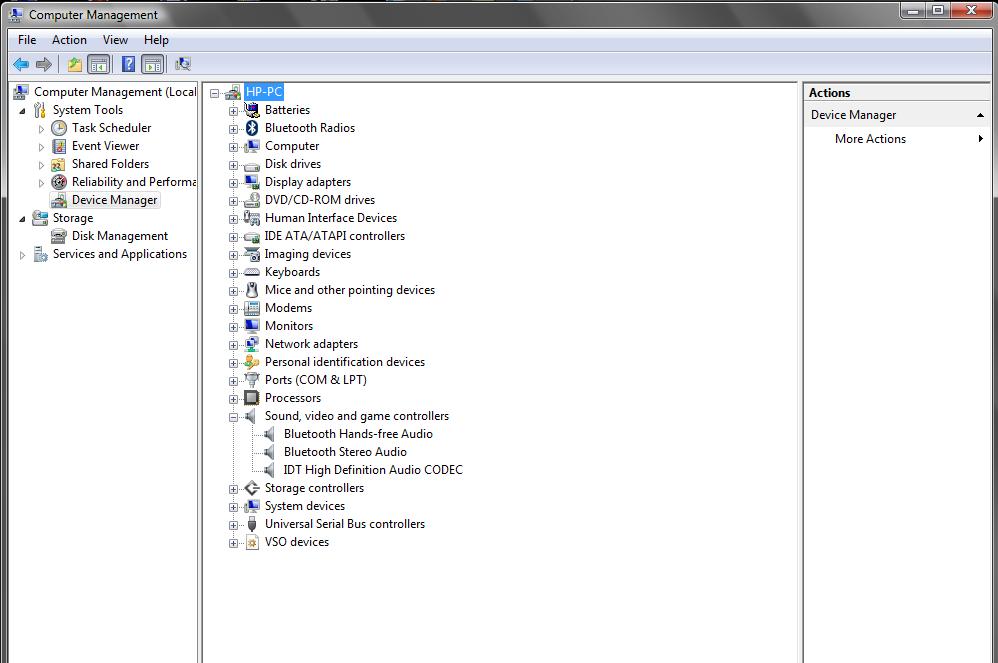Click the Actions pane header
The width and height of the screenshot is (998, 663).
point(896,93)
